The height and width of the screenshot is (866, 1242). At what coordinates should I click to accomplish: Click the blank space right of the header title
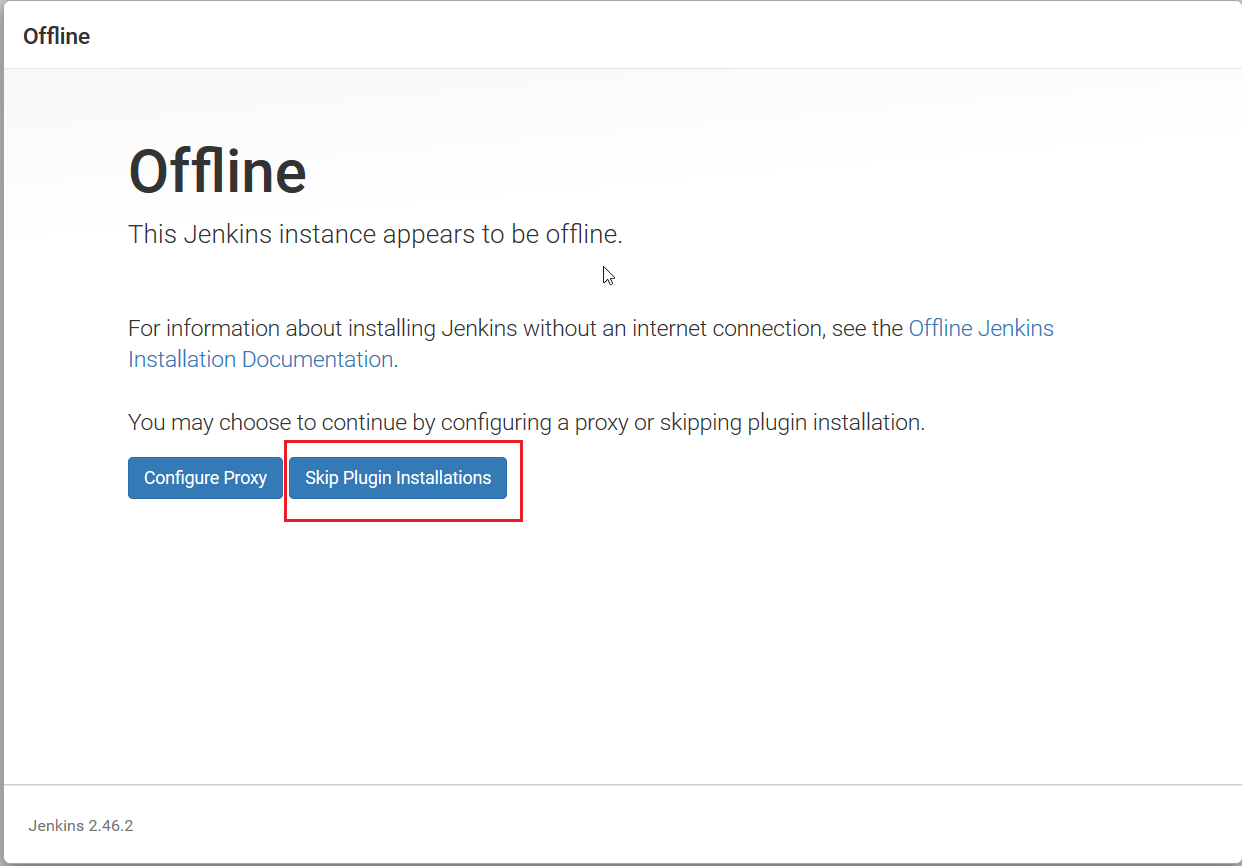tap(650, 36)
